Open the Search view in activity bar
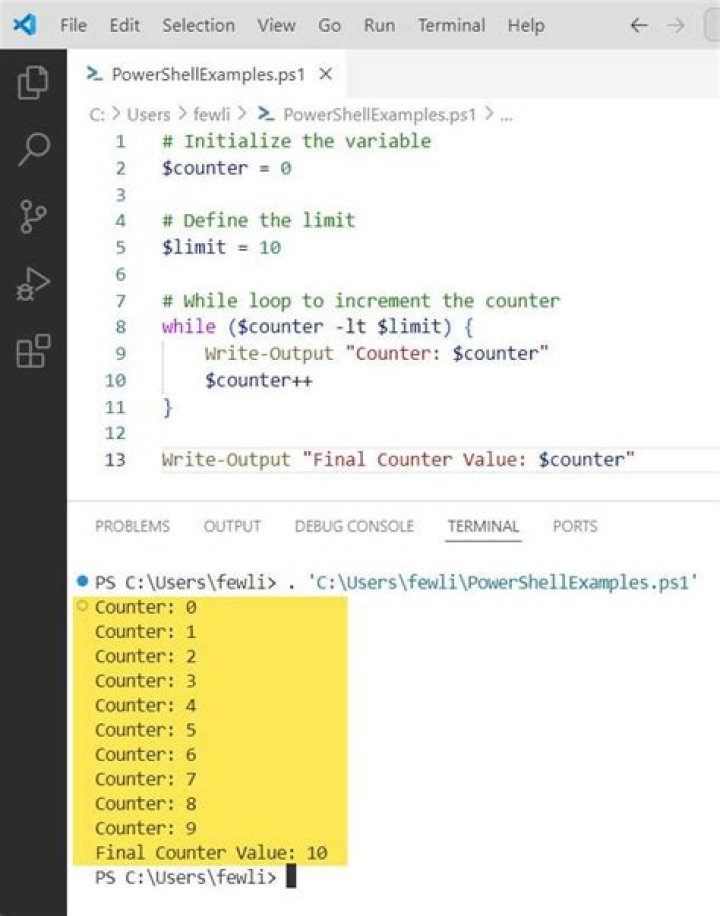 (x=33, y=149)
